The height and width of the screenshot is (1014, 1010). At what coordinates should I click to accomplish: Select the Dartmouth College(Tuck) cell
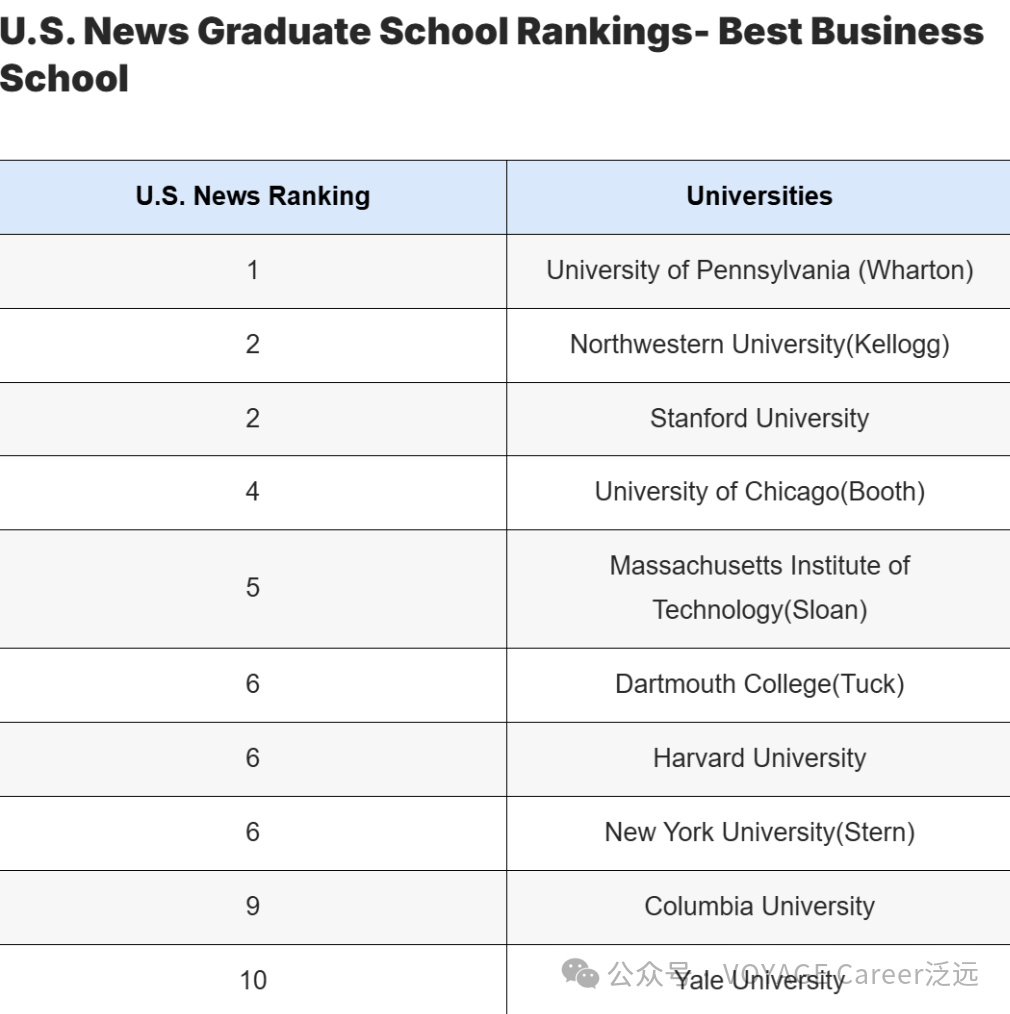[x=759, y=684]
